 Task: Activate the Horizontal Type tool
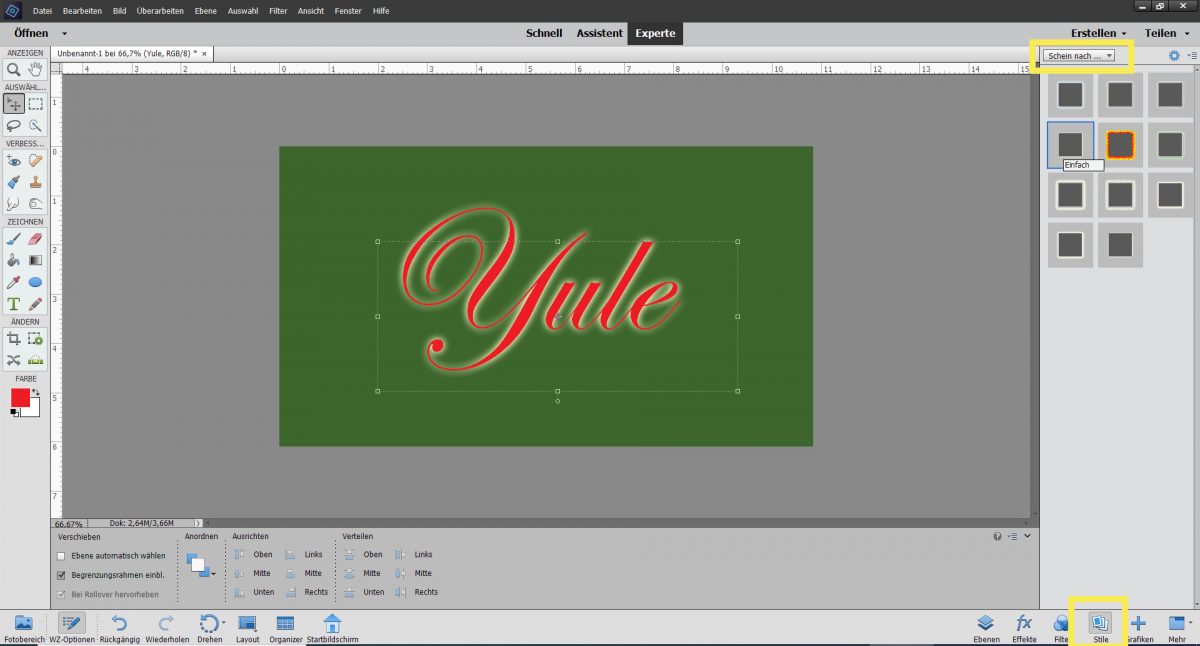pyautogui.click(x=14, y=302)
